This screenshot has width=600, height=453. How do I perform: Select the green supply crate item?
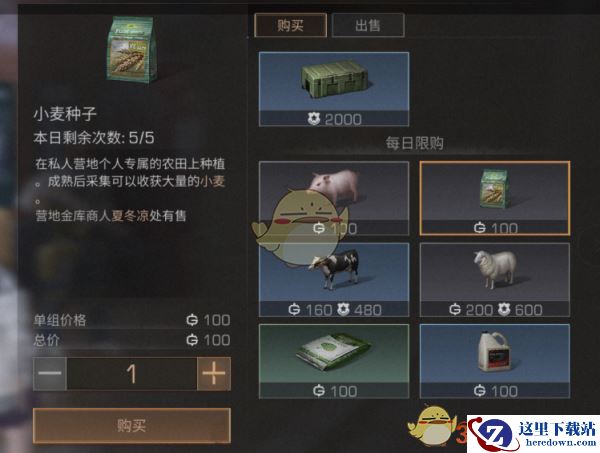click(x=334, y=89)
